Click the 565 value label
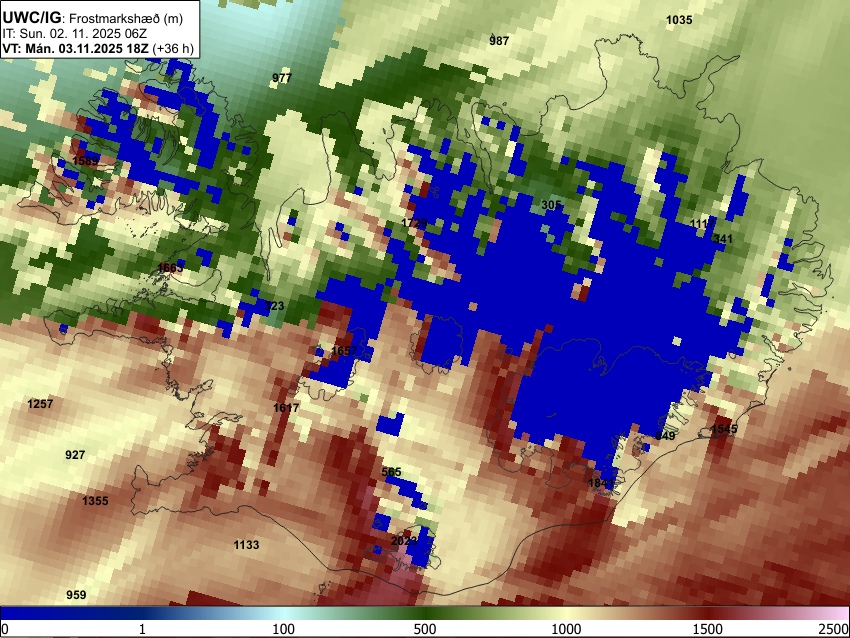The height and width of the screenshot is (638, 850). (391, 472)
